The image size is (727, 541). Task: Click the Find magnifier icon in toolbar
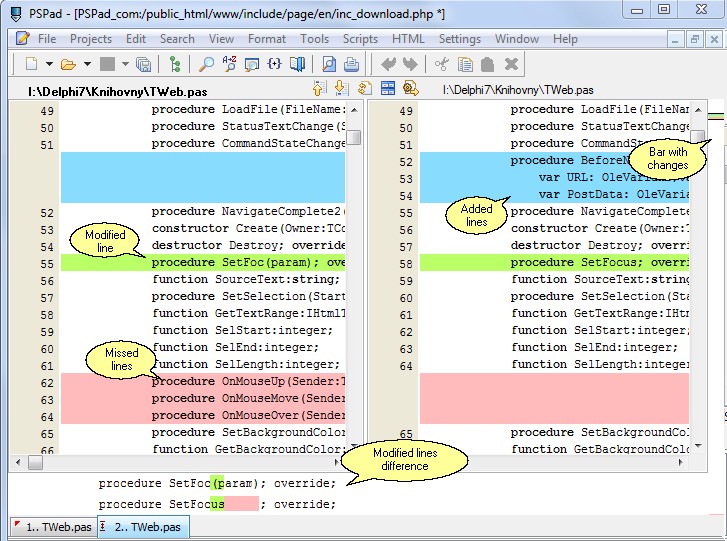click(x=206, y=65)
